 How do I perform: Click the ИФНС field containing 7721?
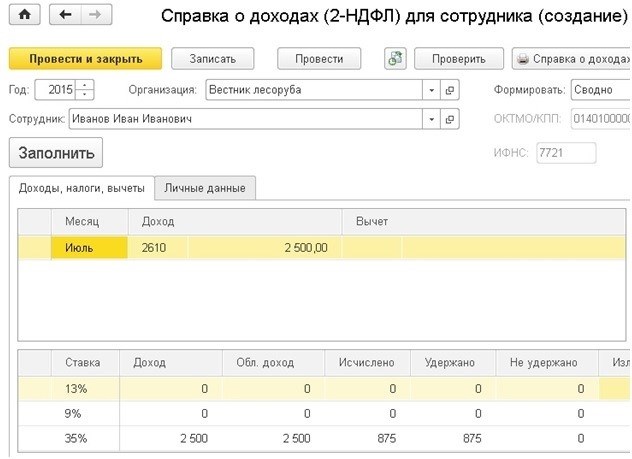click(x=565, y=154)
